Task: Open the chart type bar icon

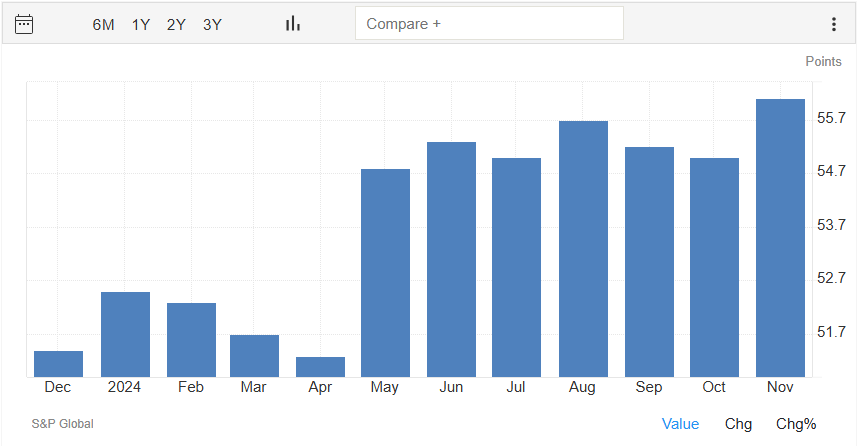Action: (x=293, y=24)
